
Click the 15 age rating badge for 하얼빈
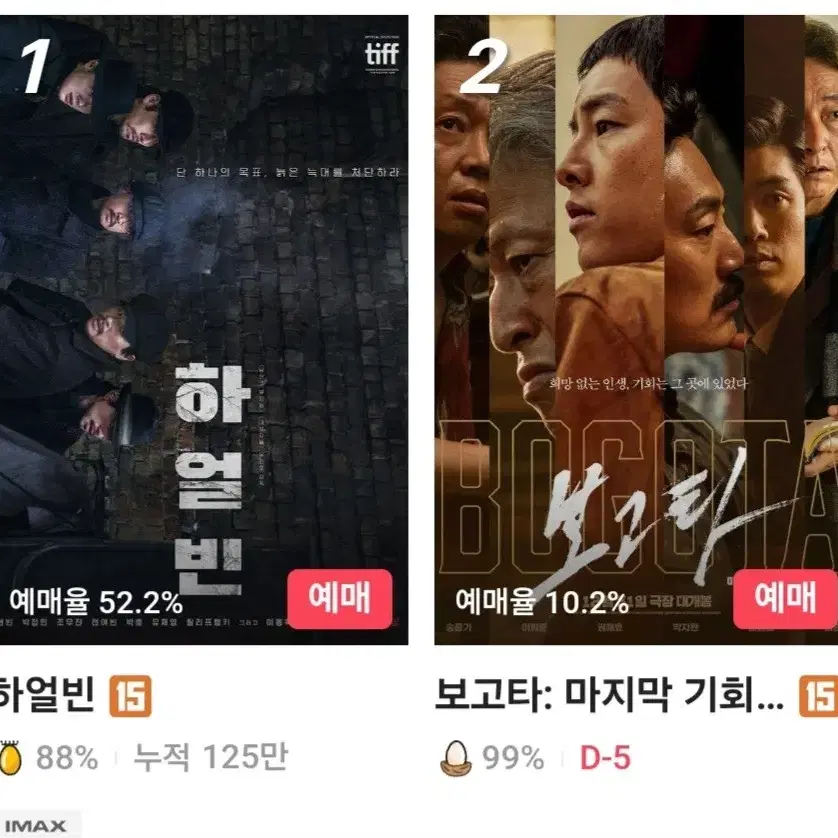[130, 696]
